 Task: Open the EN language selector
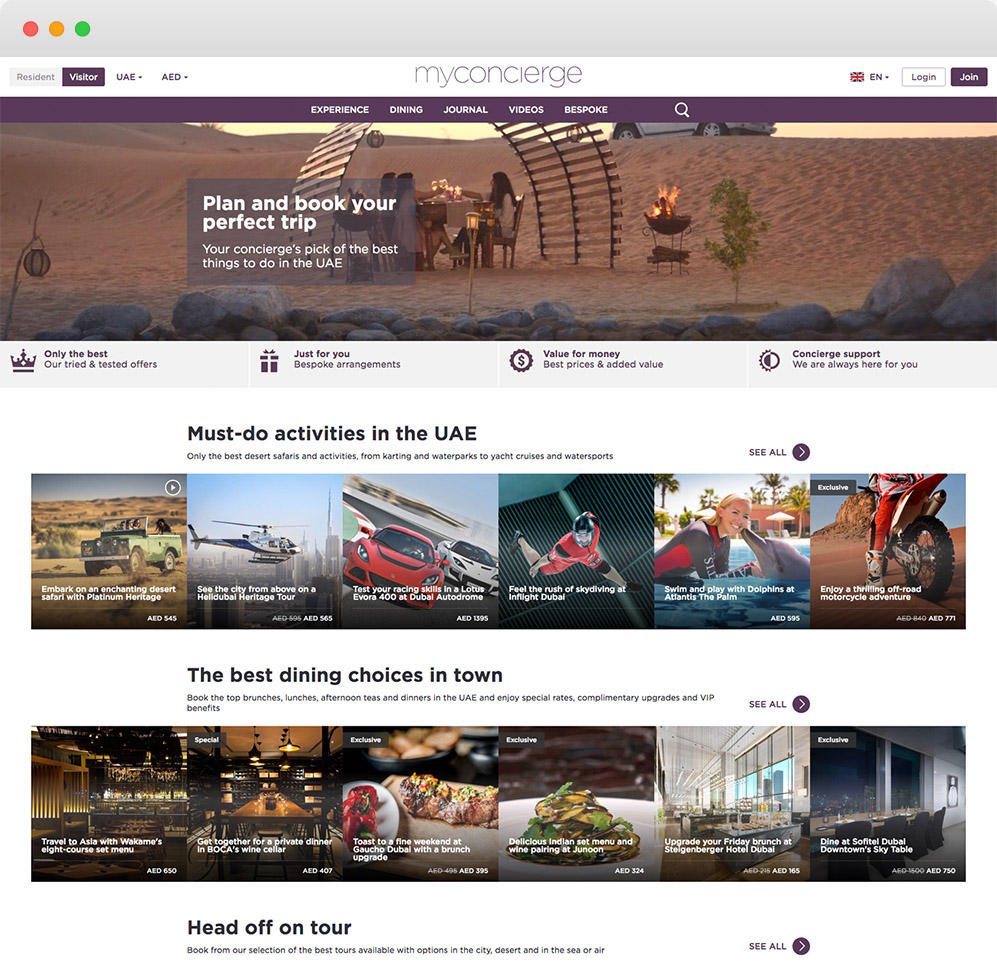[x=869, y=77]
